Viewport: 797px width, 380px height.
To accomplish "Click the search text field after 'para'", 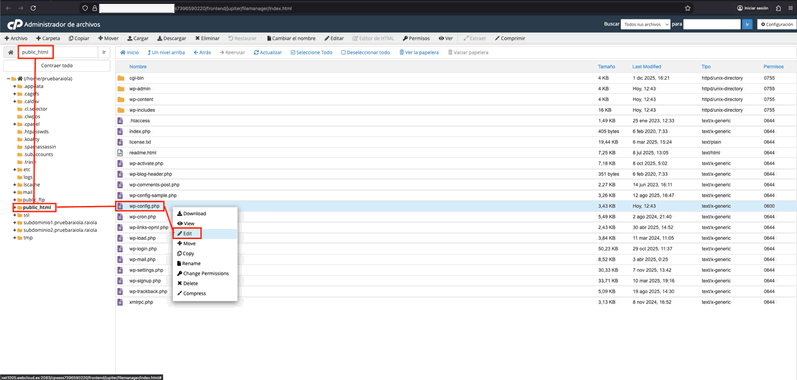I will coord(712,24).
